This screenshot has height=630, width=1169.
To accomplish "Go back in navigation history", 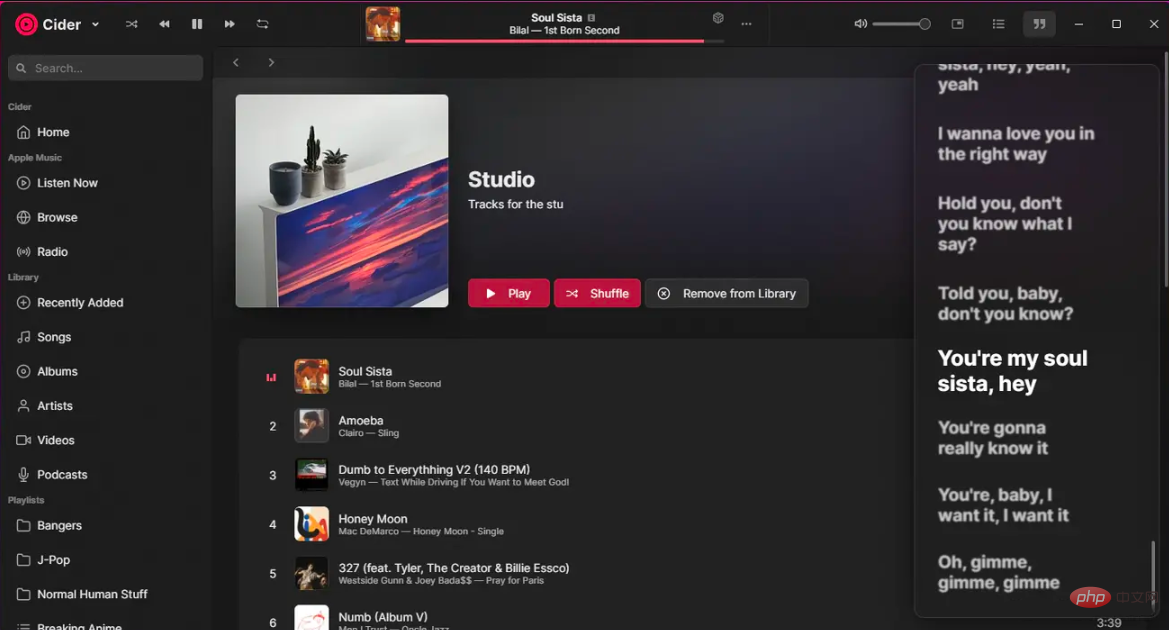I will (236, 63).
